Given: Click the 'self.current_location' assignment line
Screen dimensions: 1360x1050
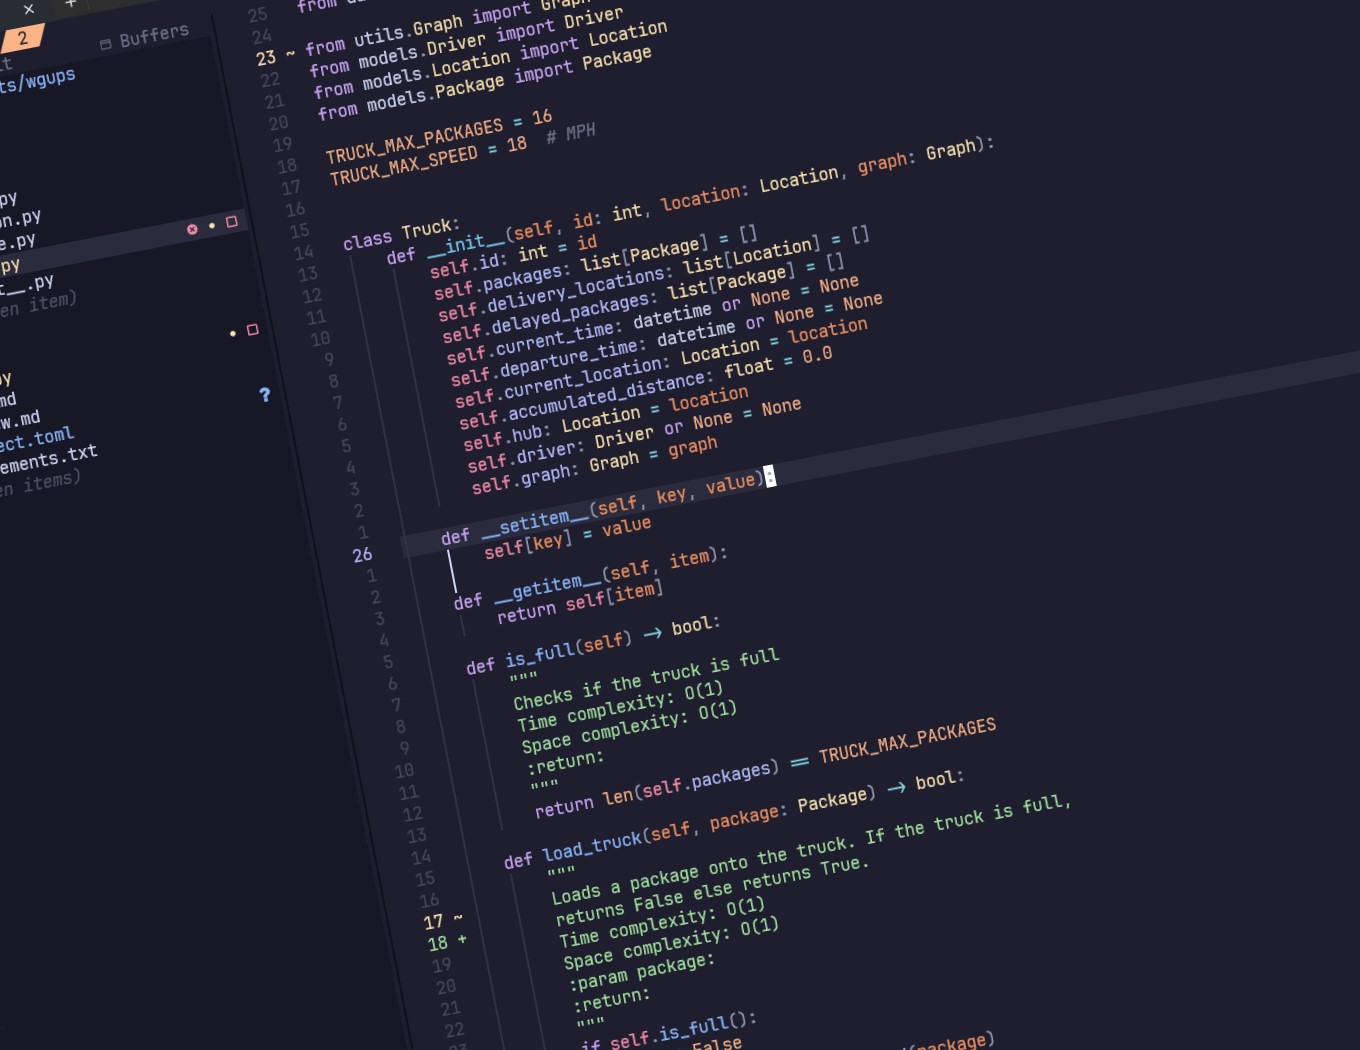Looking at the screenshot, I should tap(661, 363).
